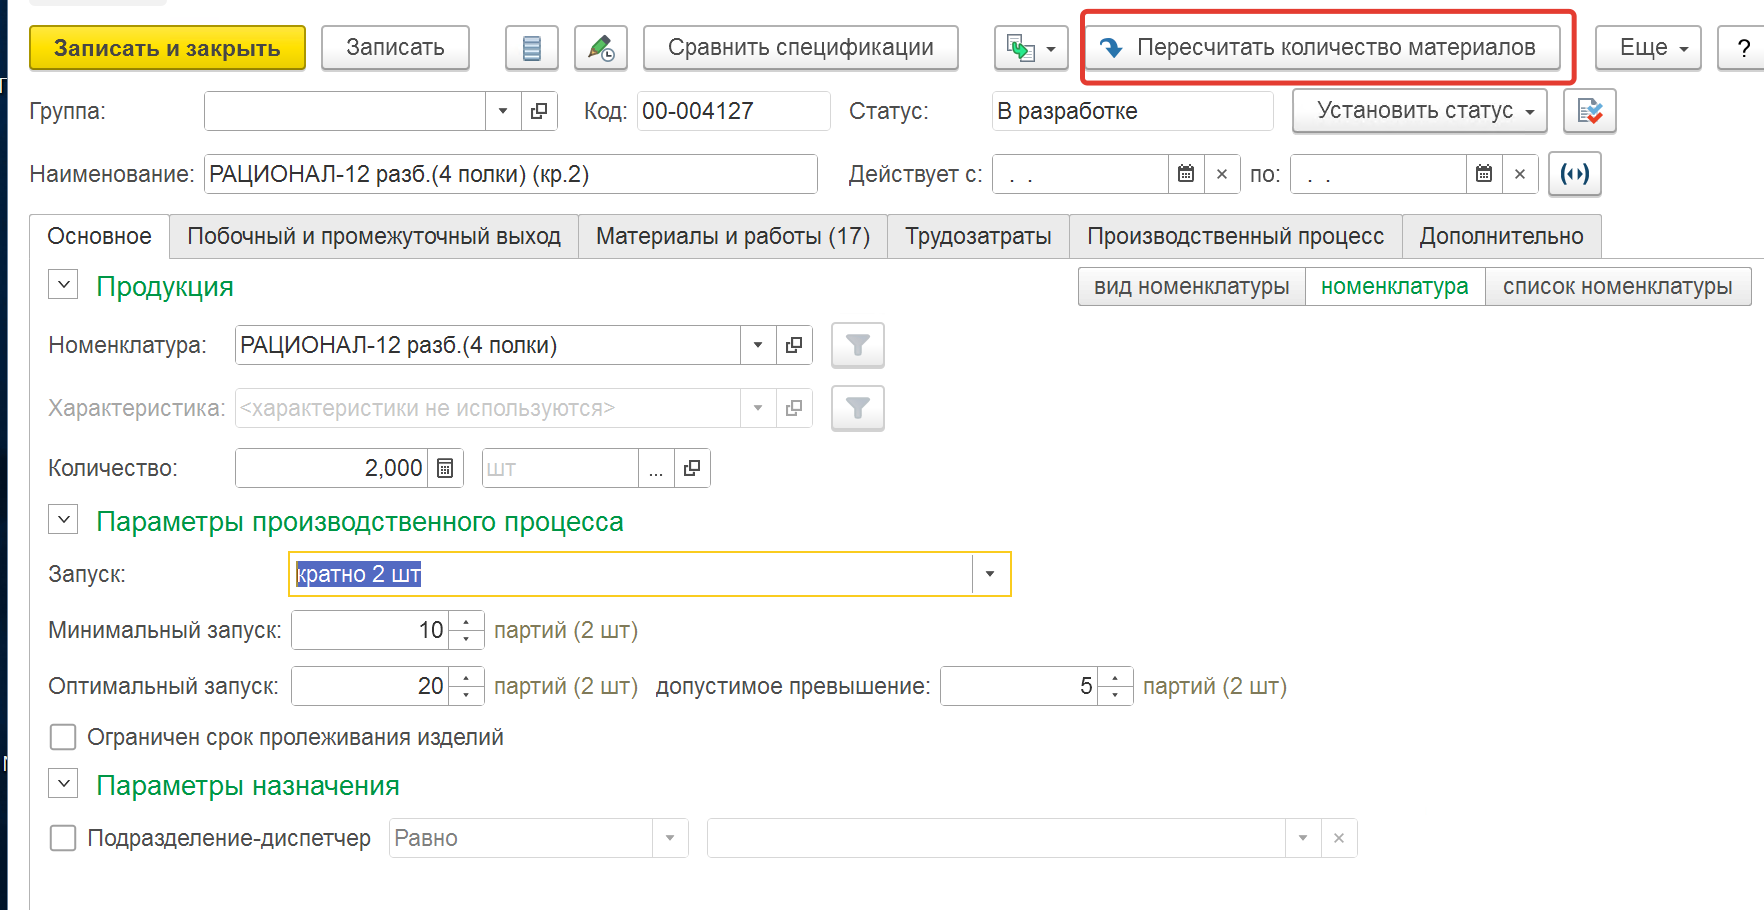1764x910 pixels.
Task: Click the list report icon in toolbar
Action: pyautogui.click(x=531, y=48)
